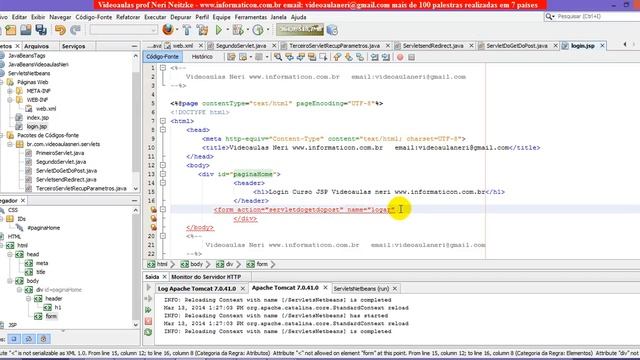Undo the last edit
This screenshot has width=640, height=360.
[x=60, y=30]
